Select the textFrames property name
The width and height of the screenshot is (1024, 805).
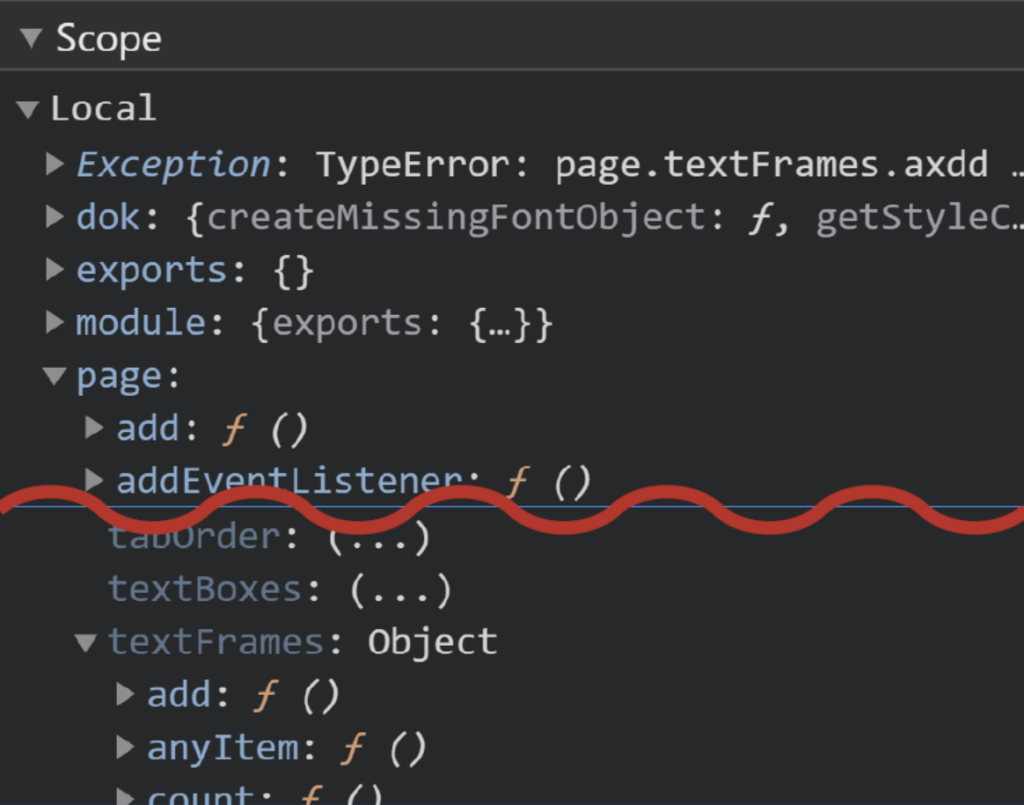pyautogui.click(x=216, y=642)
